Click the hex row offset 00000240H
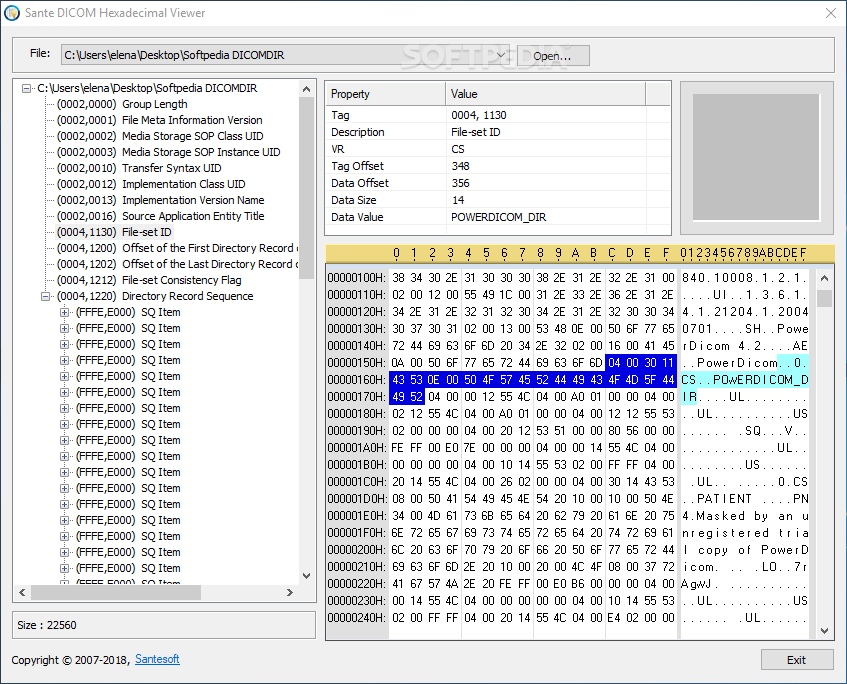 (x=357, y=618)
